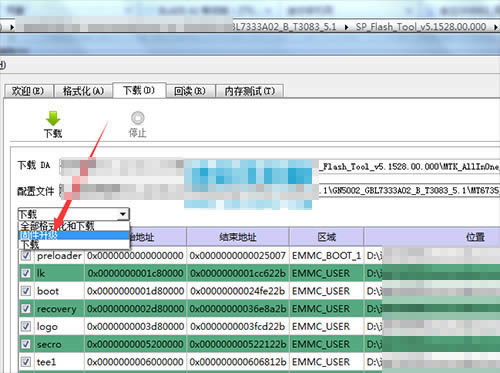Click the green download arrow icon
The image size is (500, 373).
coord(53,118)
